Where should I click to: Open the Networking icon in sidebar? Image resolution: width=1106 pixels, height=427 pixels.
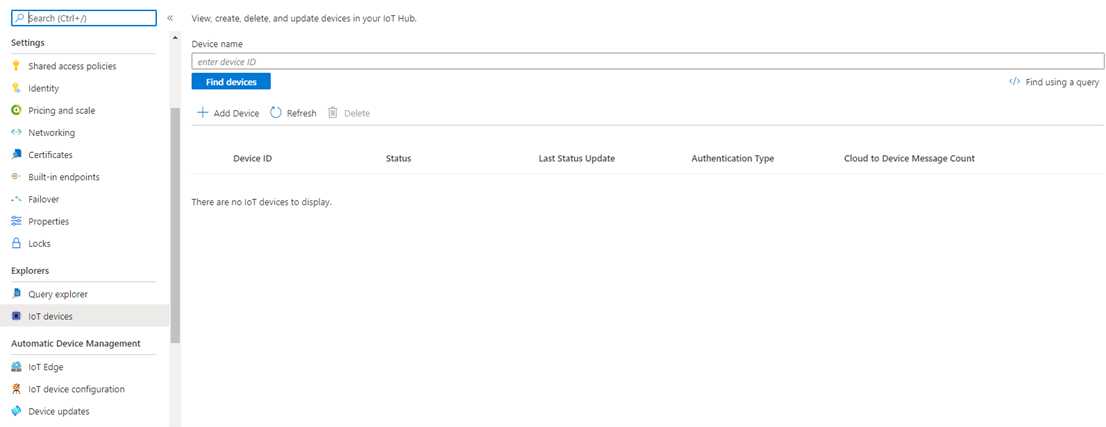click(16, 133)
